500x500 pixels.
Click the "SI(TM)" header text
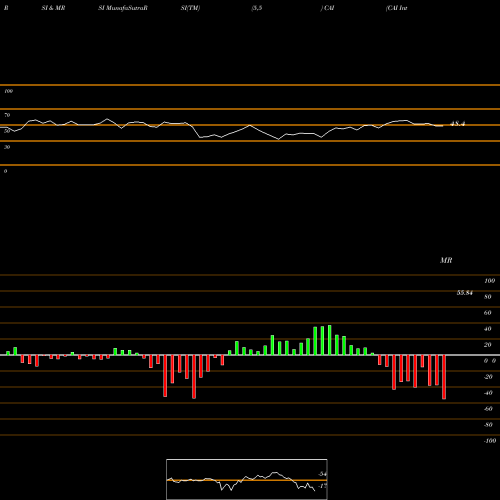pos(190,8)
